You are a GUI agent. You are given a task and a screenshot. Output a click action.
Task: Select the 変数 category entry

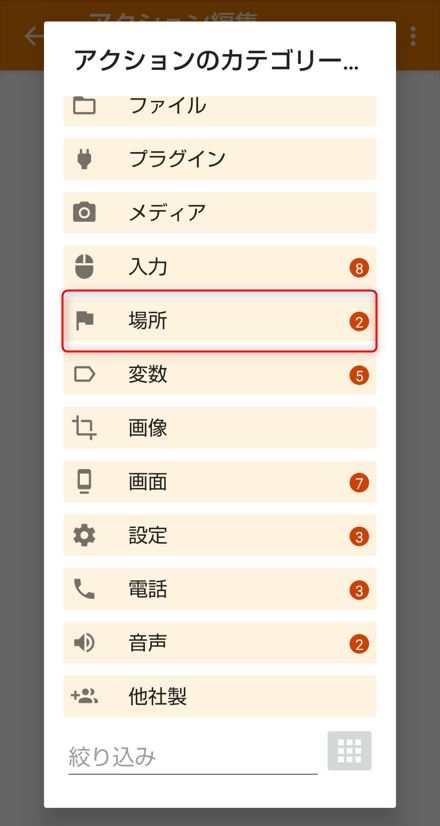point(220,375)
